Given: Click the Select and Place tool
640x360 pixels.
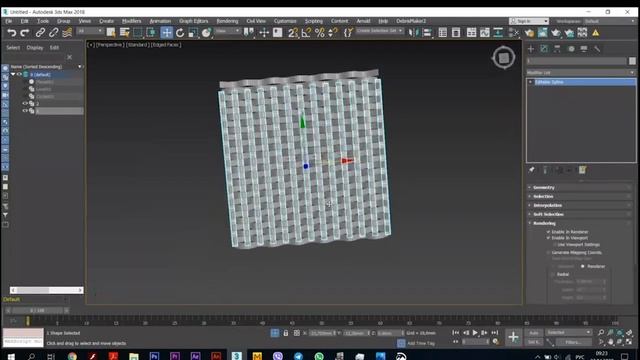Looking at the screenshot, I should tap(207, 33).
